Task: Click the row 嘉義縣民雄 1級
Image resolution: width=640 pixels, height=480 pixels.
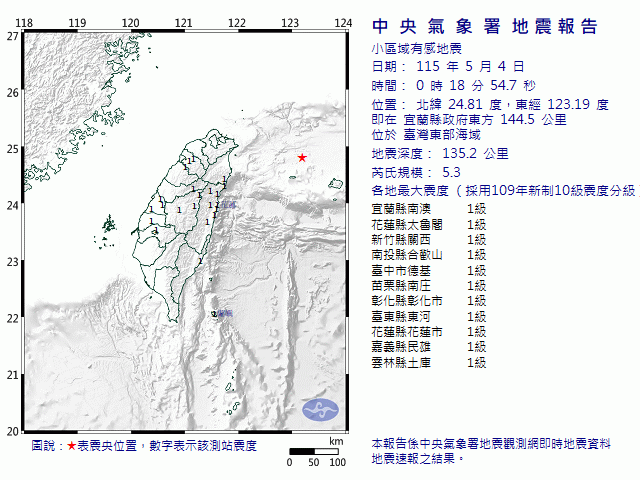Action: pos(429,347)
